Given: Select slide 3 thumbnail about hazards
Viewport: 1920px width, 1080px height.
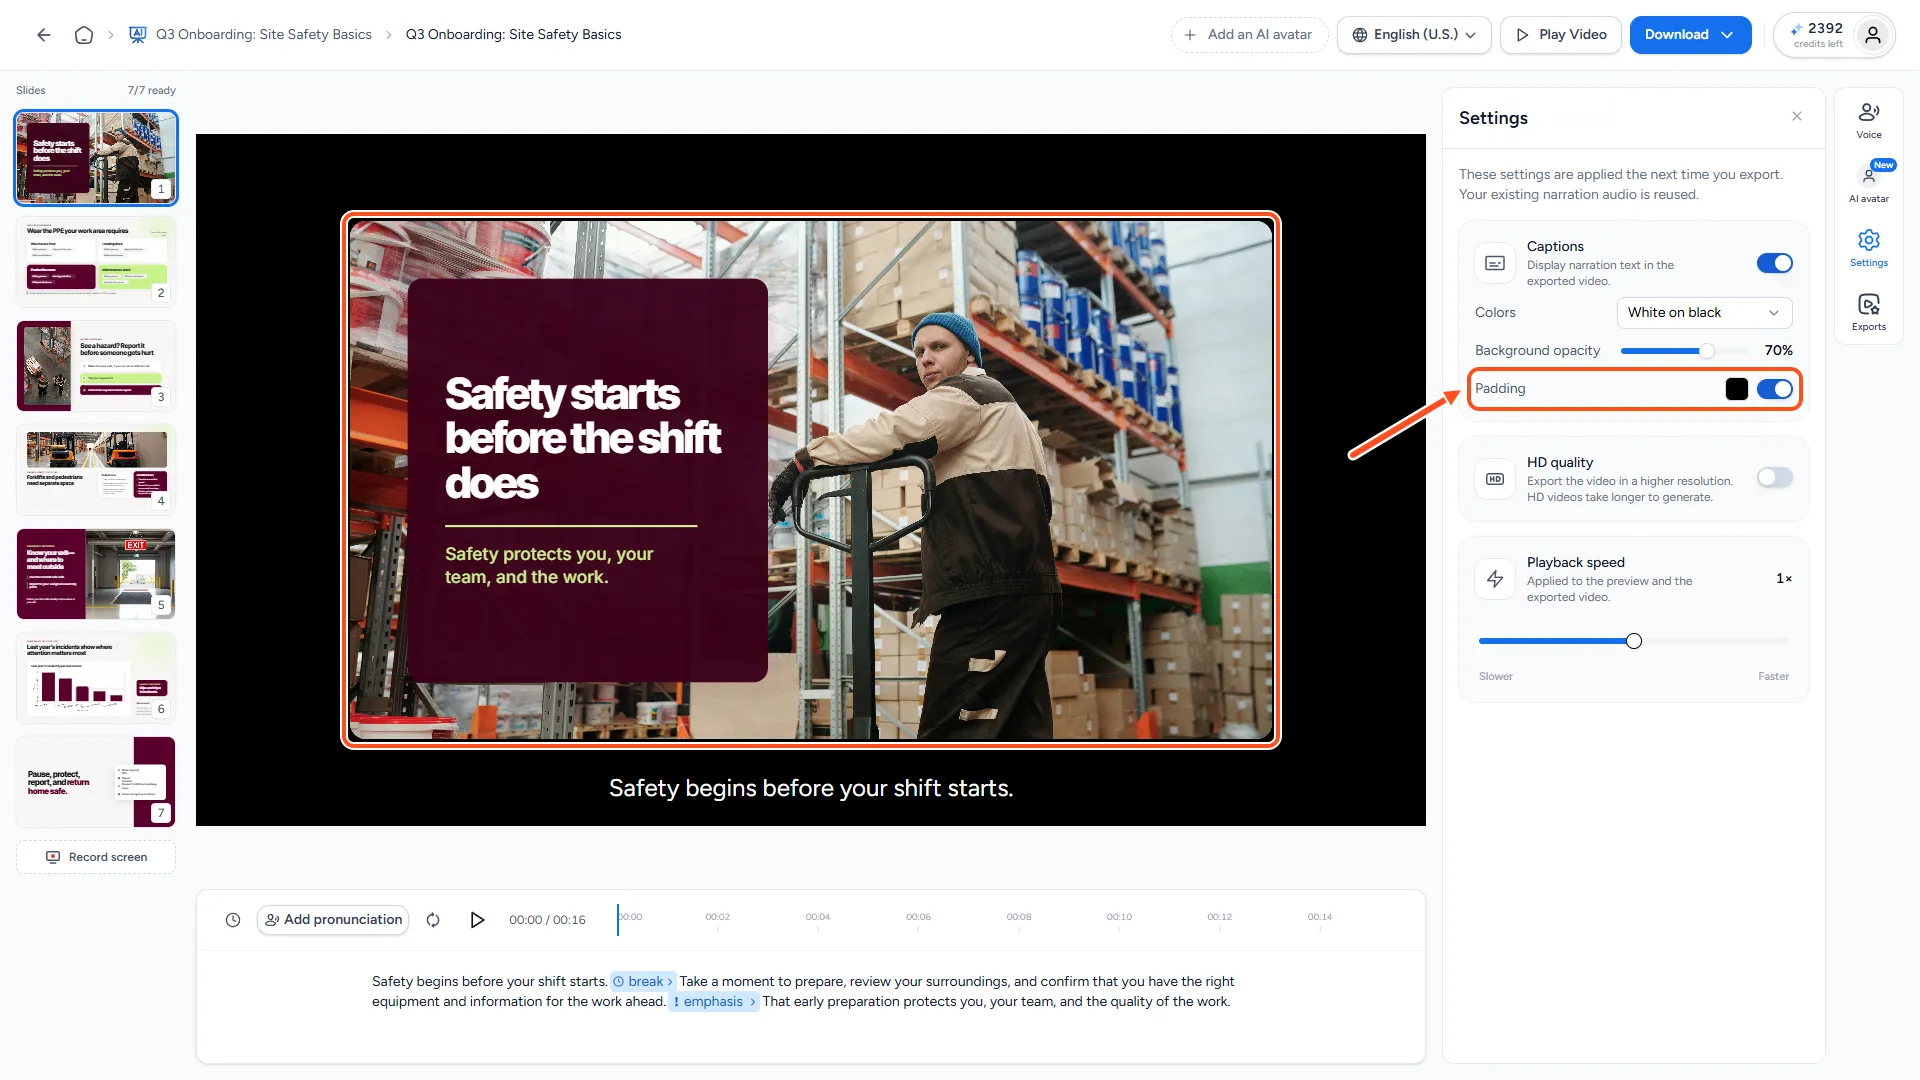Looking at the screenshot, I should [96, 366].
